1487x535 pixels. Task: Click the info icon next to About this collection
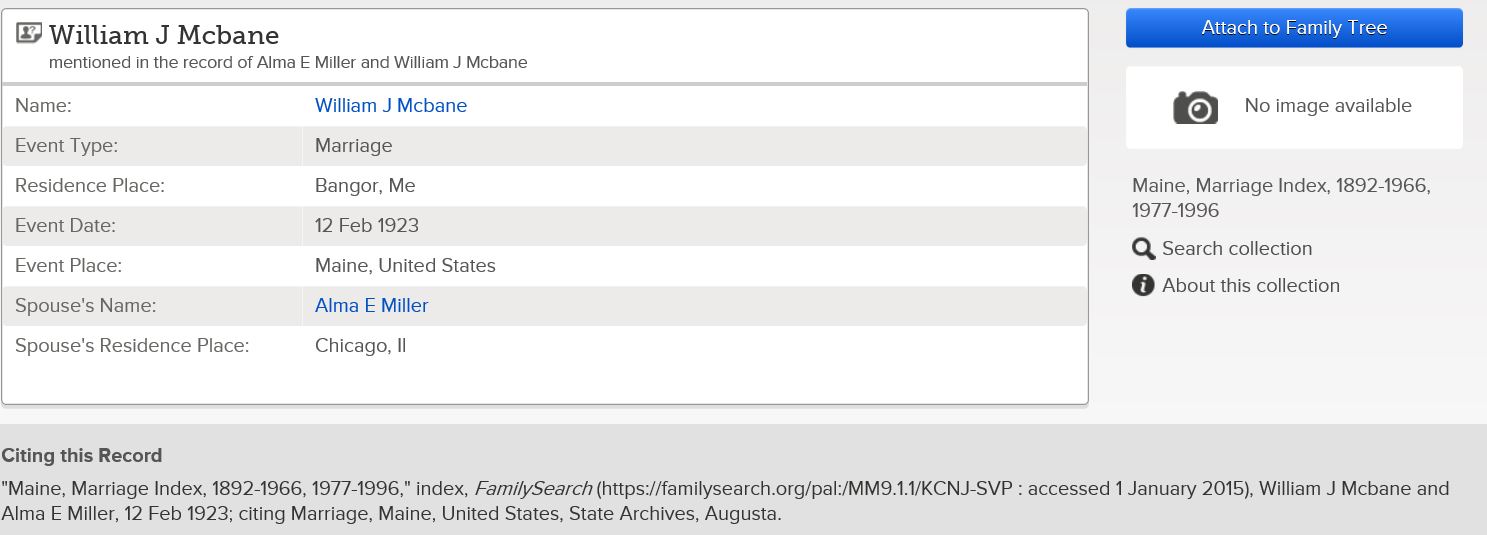[1143, 286]
